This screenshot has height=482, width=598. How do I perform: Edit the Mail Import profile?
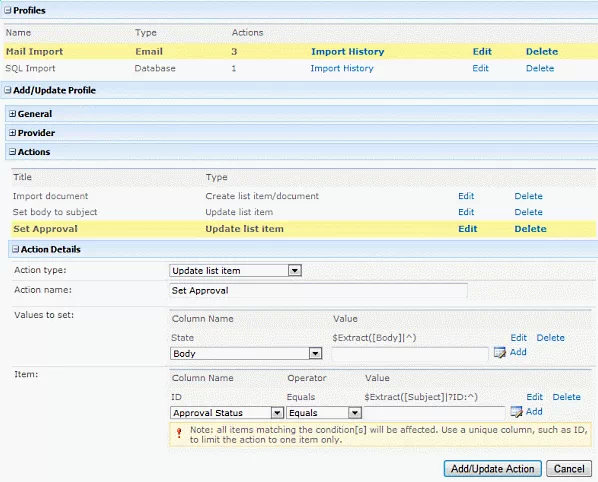coord(482,51)
